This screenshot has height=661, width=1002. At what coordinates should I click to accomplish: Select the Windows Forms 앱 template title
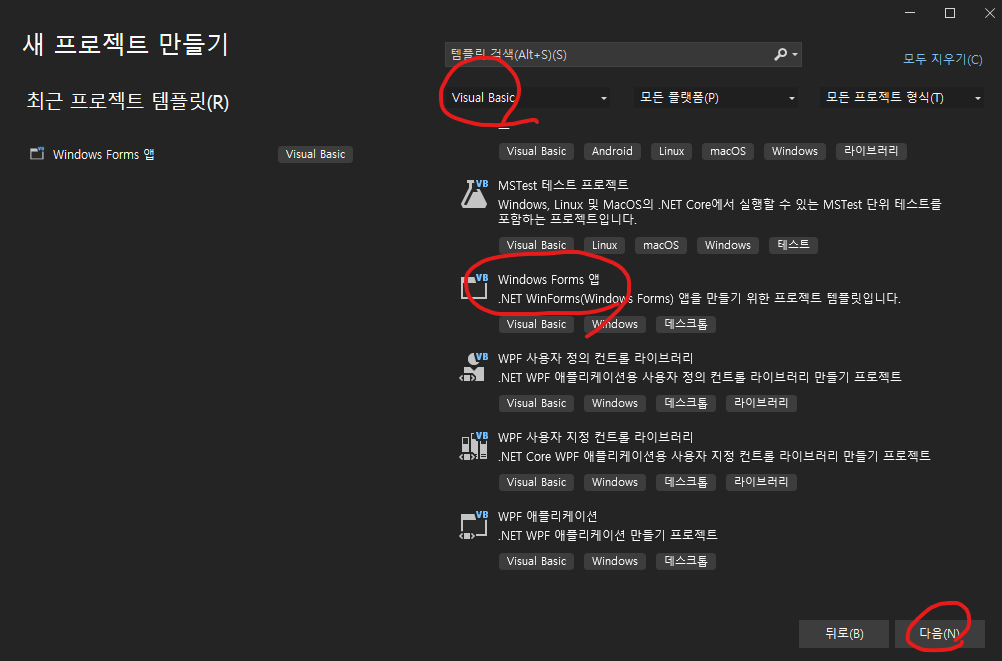tap(548, 279)
